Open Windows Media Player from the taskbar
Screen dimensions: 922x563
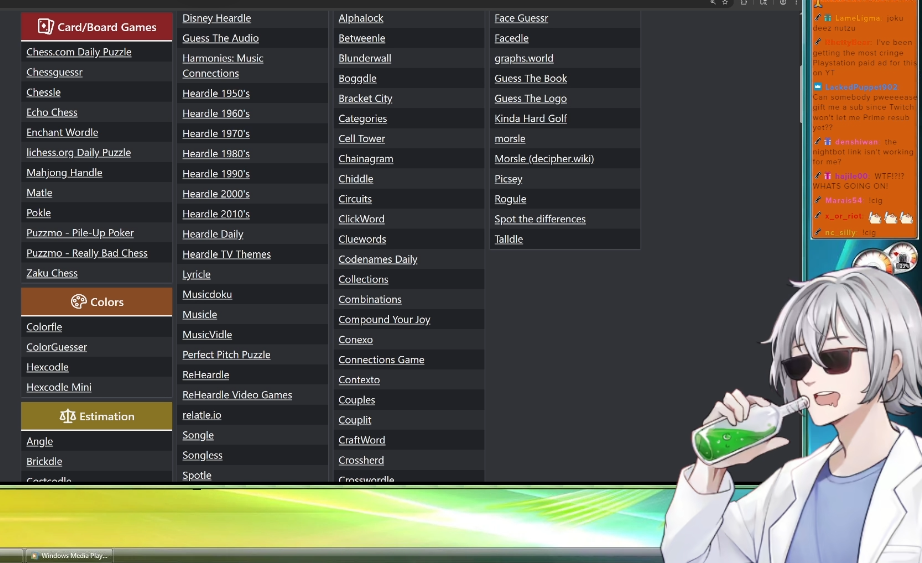click(69, 555)
